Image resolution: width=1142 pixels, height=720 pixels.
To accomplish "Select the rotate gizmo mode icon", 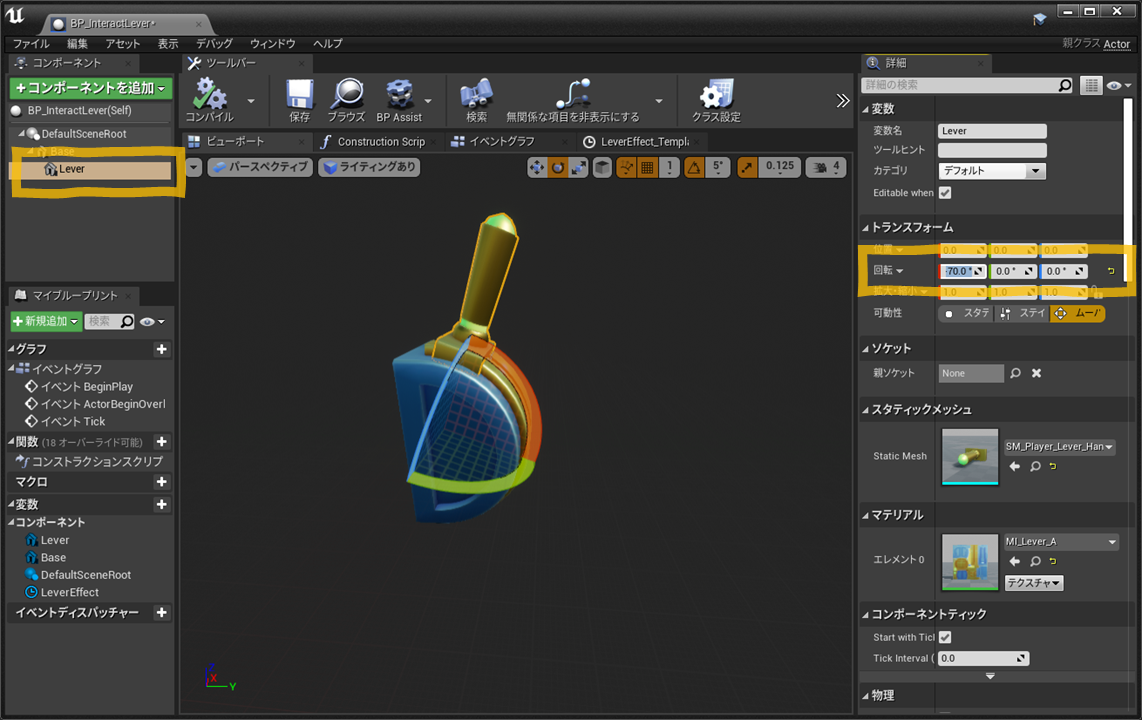I will coord(558,167).
